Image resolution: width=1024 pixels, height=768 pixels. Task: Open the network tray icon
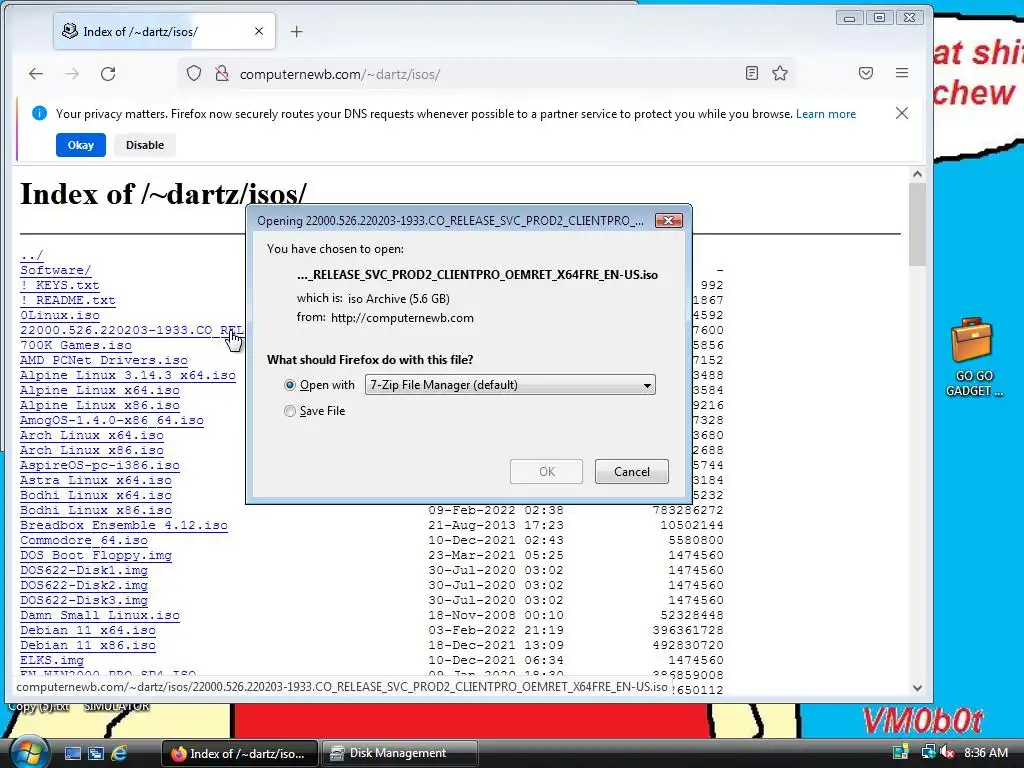tap(927, 752)
